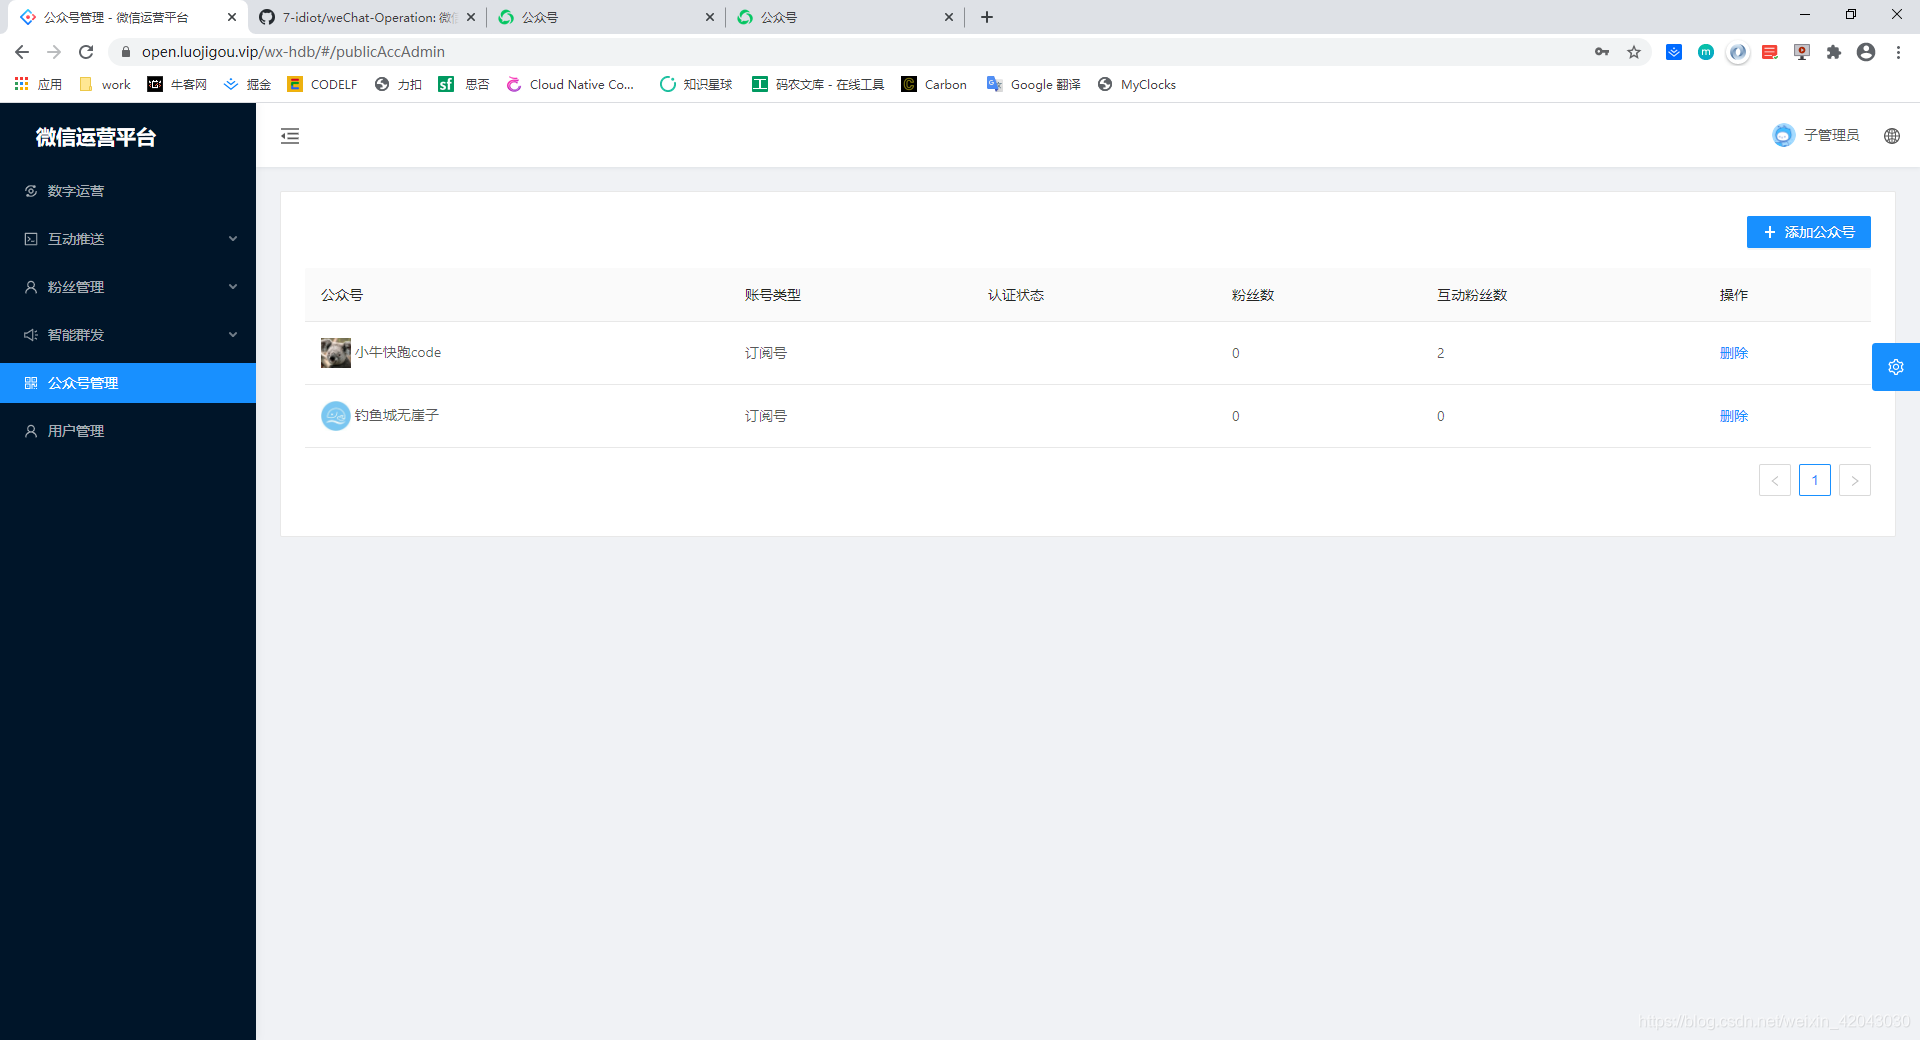This screenshot has height=1040, width=1920.
Task: Open the 力扣 bookmark
Action: pos(398,85)
